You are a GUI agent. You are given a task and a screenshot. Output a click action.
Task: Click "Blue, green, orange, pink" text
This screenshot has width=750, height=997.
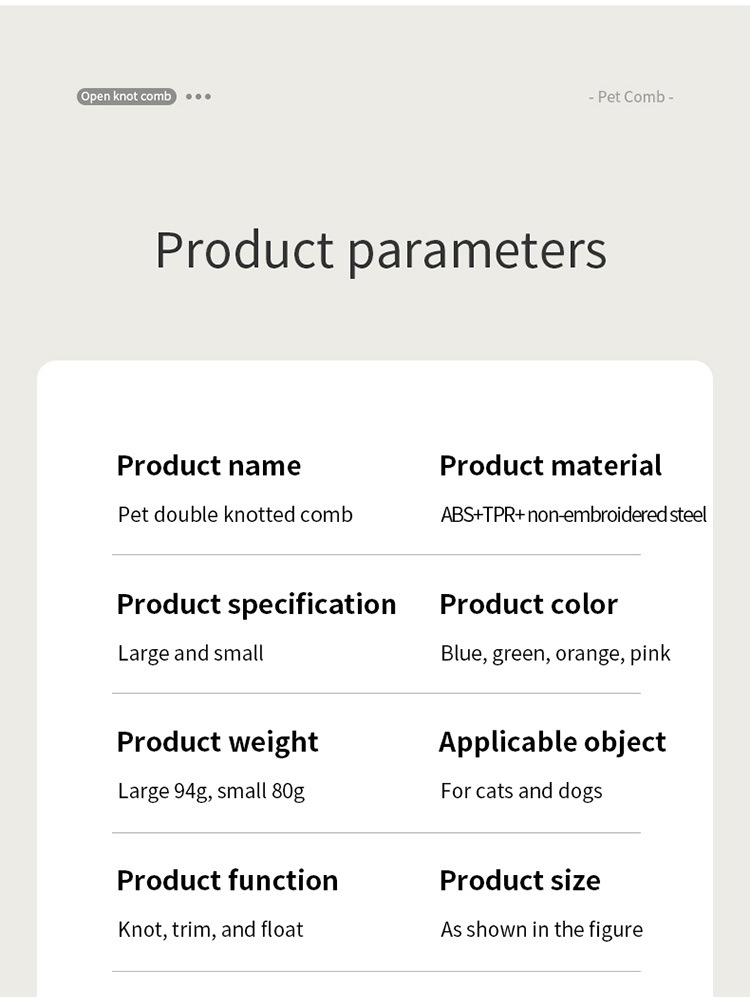[555, 654]
